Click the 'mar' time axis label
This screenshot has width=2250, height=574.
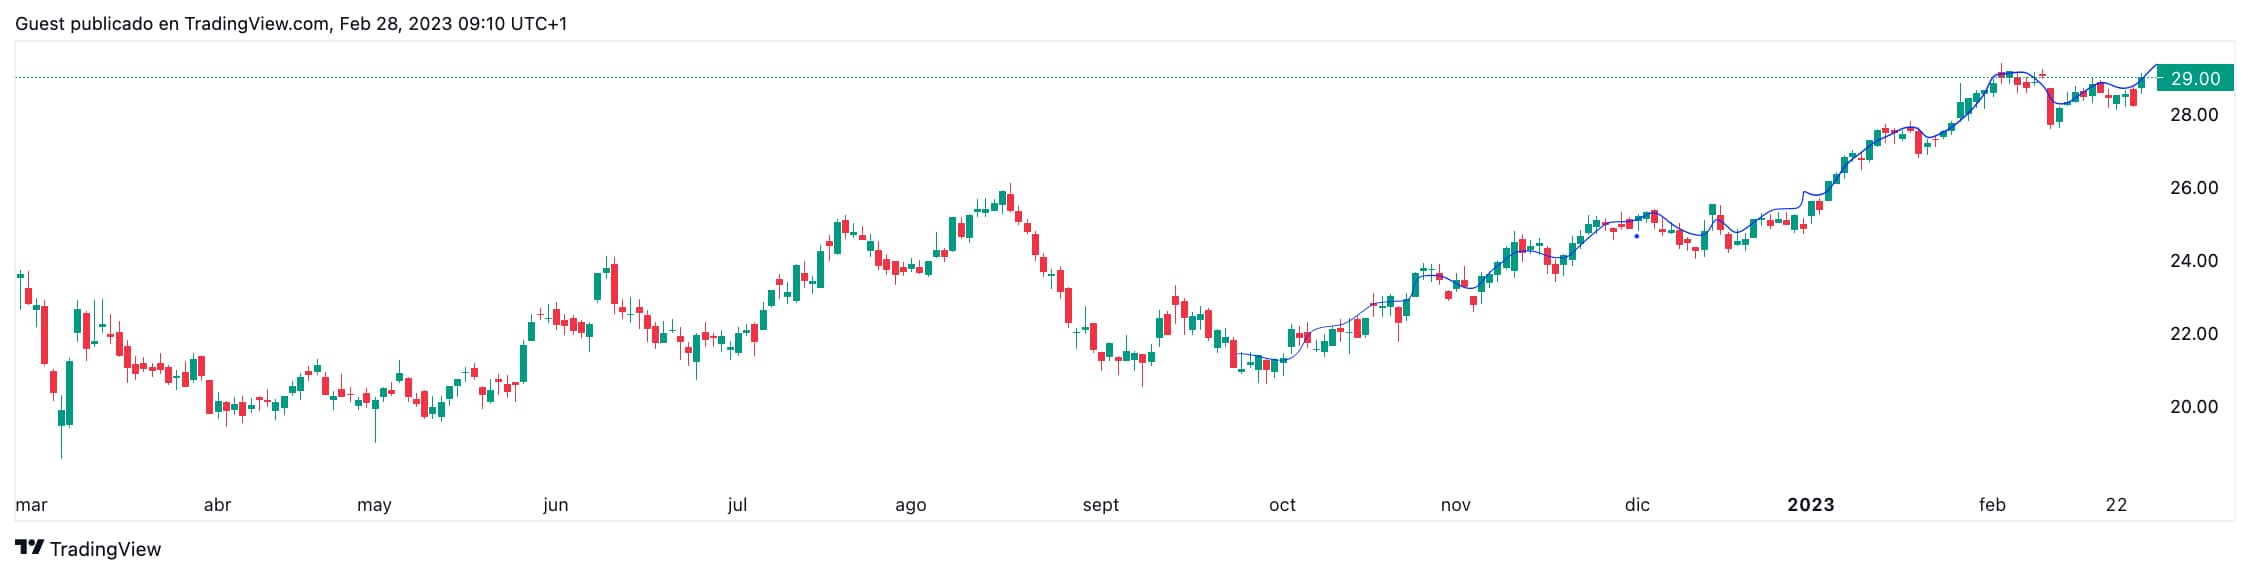[31, 505]
